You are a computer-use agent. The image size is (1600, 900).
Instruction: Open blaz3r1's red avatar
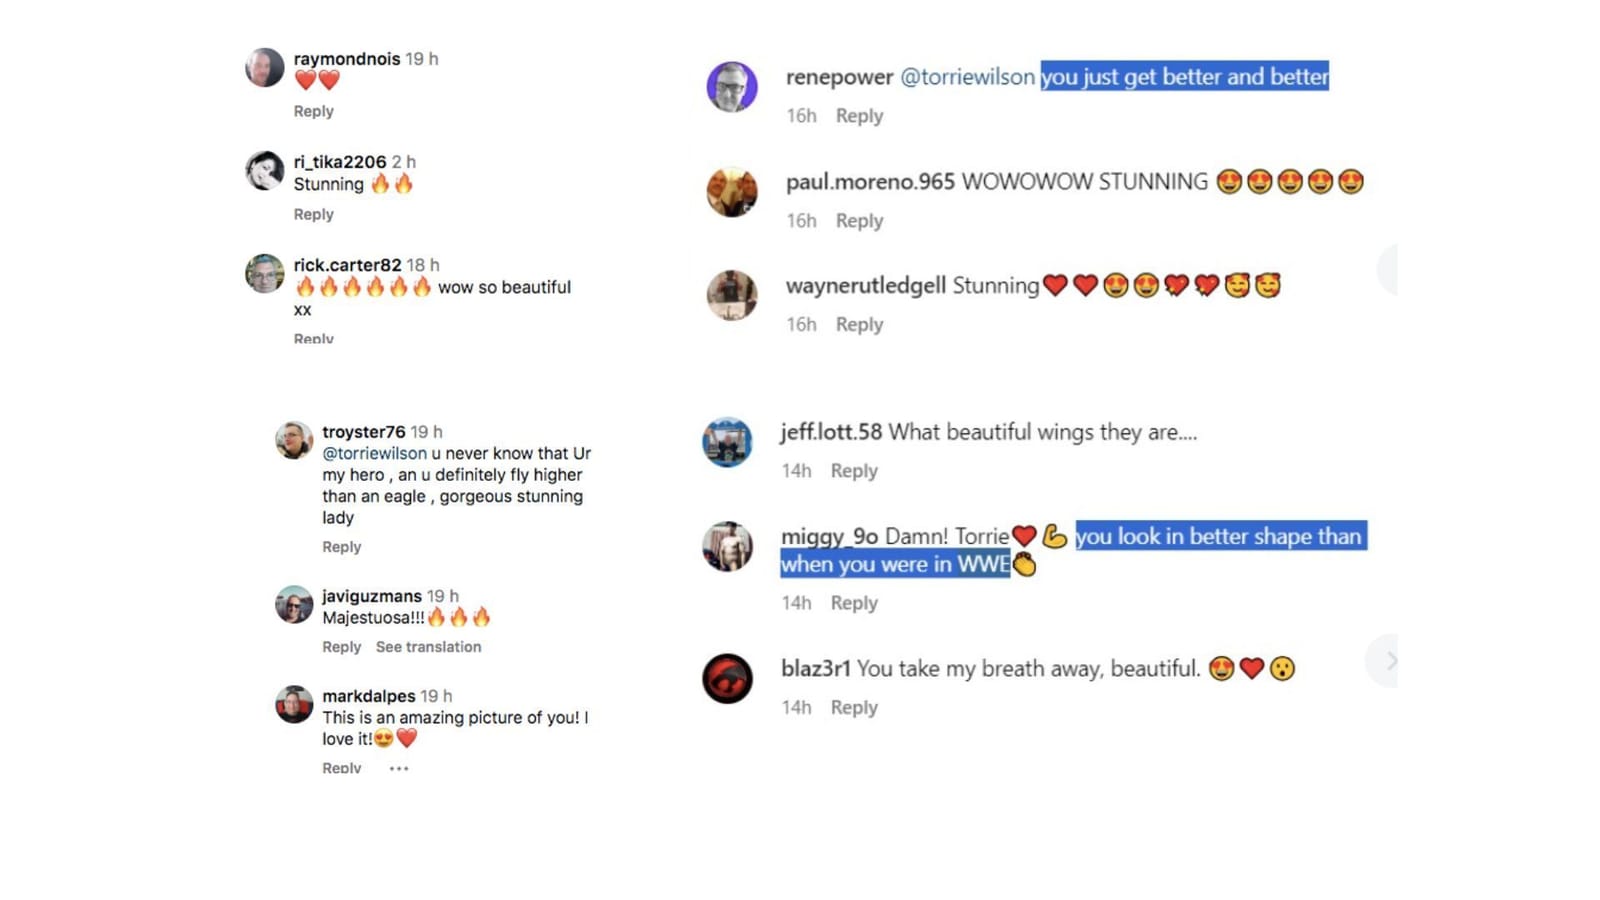[727, 679]
